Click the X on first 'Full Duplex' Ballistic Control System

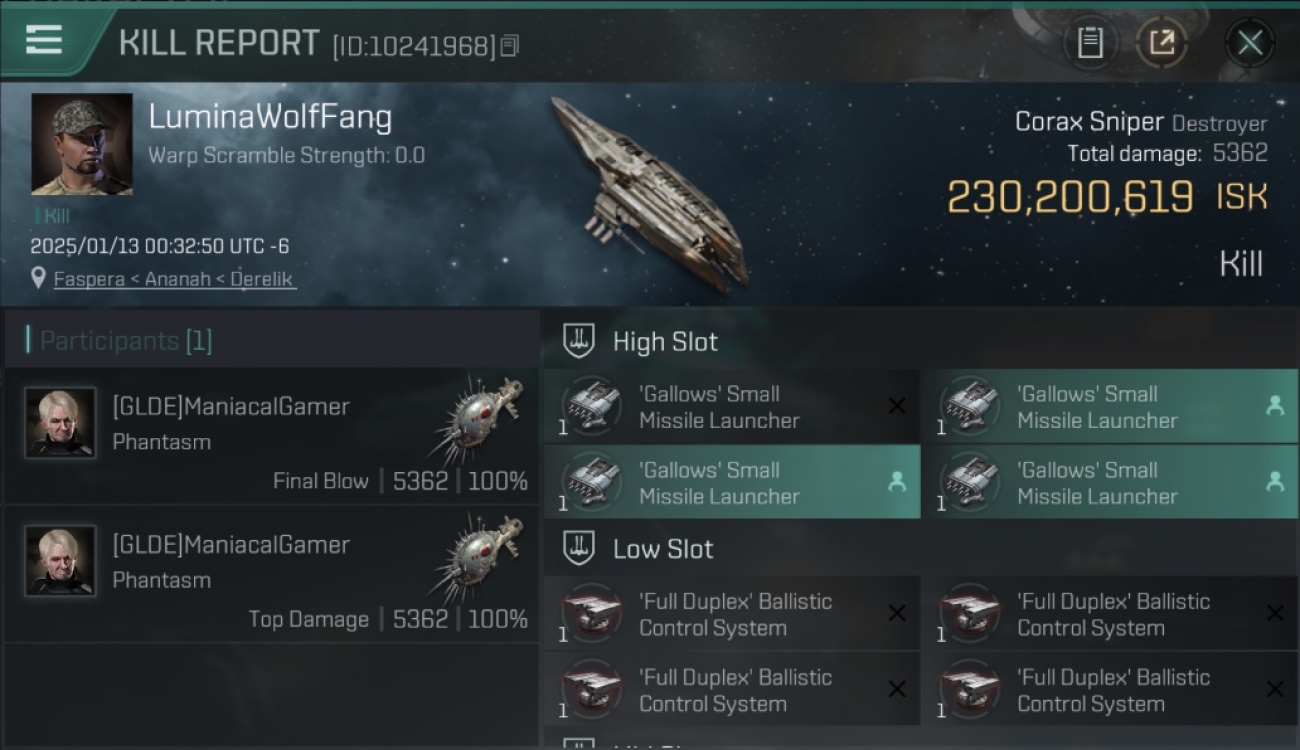[897, 613]
